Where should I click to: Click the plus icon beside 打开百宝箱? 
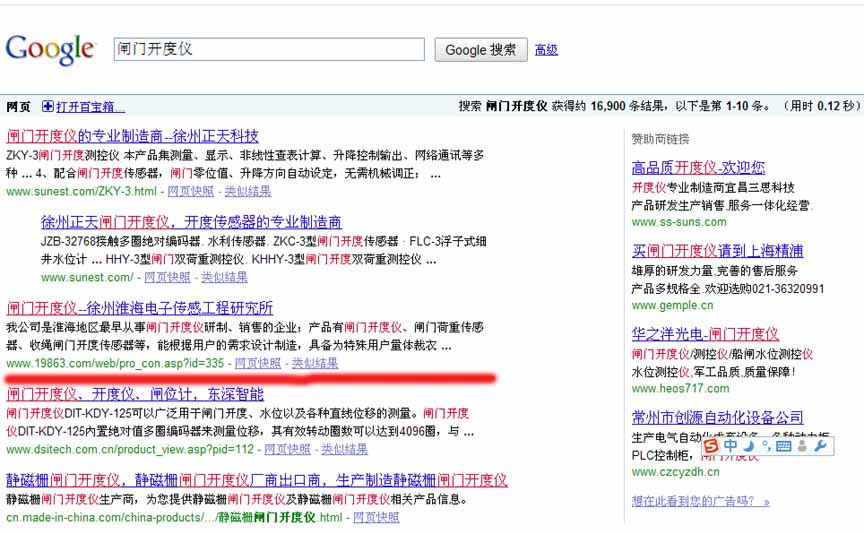tap(48, 106)
